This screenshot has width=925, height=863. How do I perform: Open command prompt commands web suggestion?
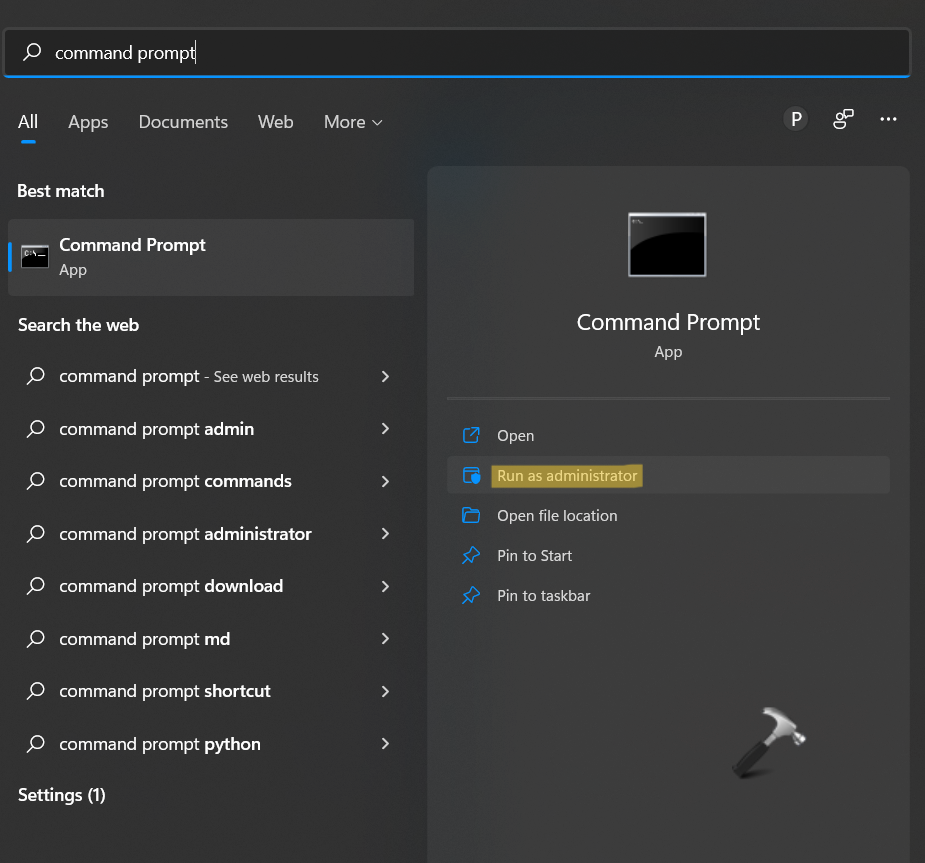pos(175,481)
